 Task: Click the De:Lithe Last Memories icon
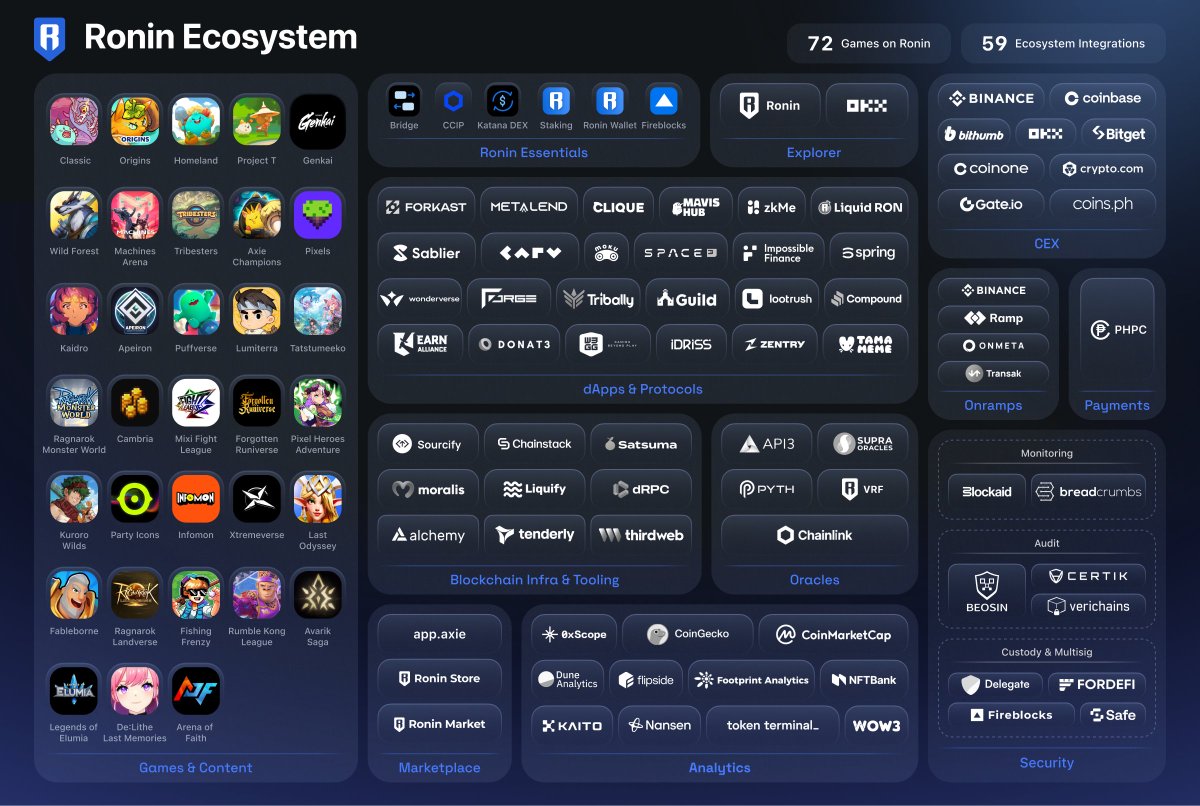[135, 690]
